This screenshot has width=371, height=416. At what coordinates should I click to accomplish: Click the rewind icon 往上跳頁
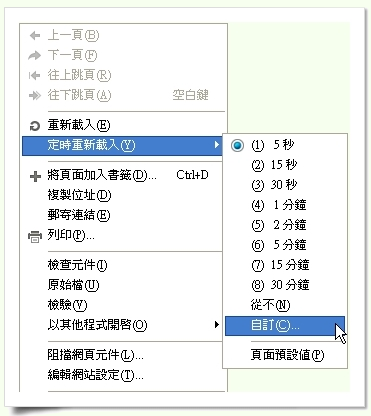point(35,75)
